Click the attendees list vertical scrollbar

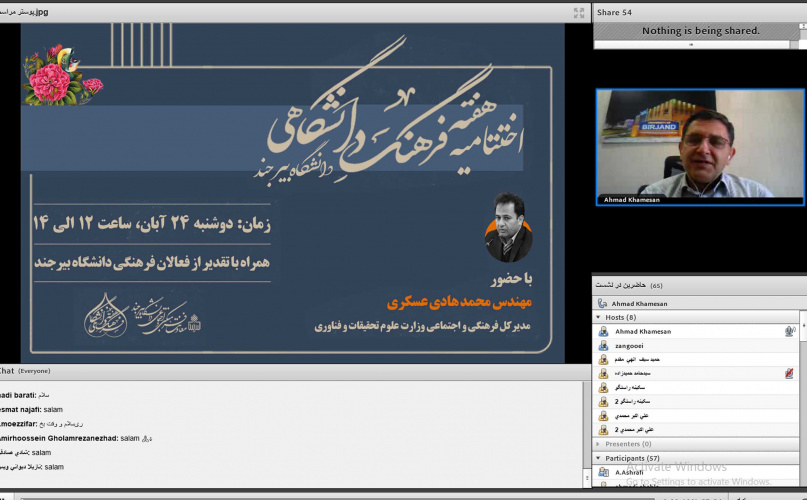[803, 398]
